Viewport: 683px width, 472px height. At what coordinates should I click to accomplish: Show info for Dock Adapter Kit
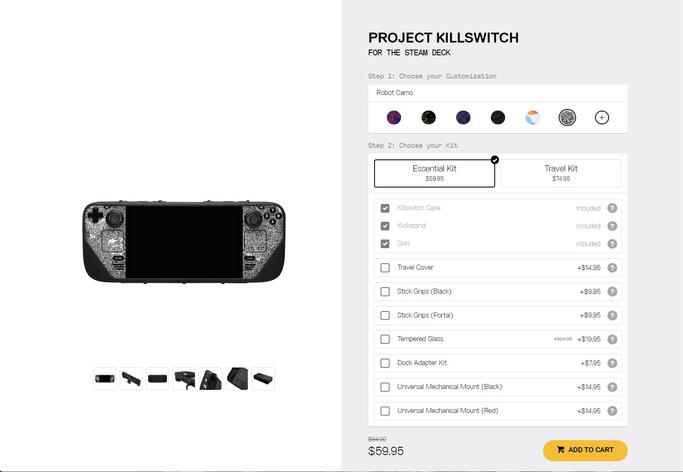(612, 363)
